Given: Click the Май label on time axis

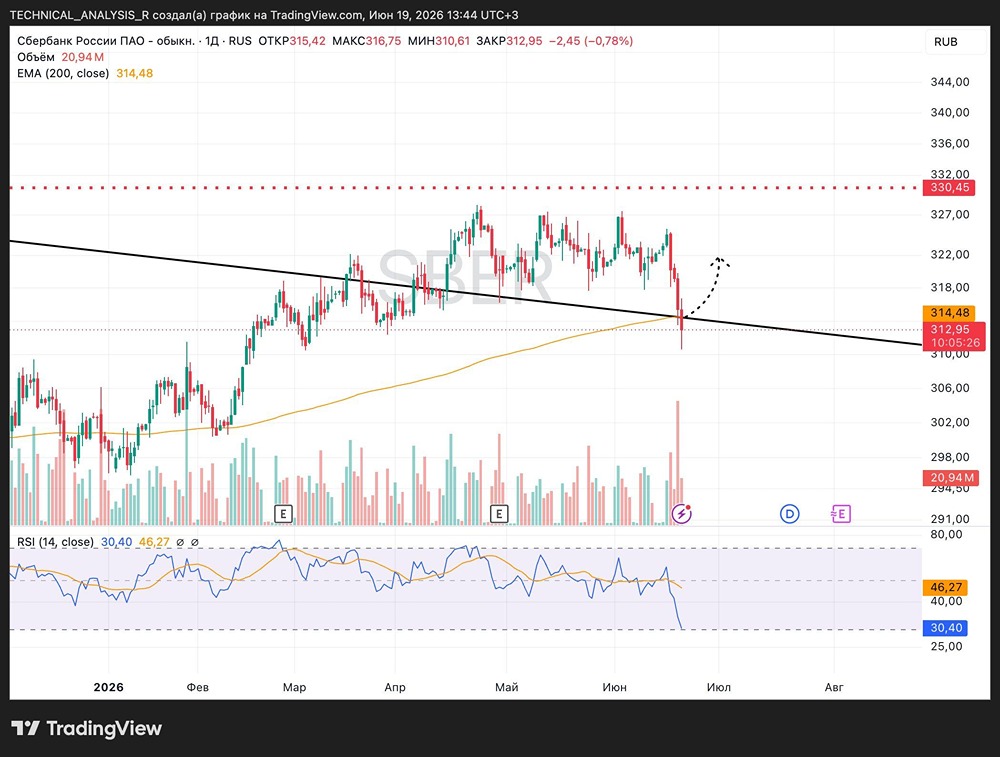Looking at the screenshot, I should tap(507, 687).
